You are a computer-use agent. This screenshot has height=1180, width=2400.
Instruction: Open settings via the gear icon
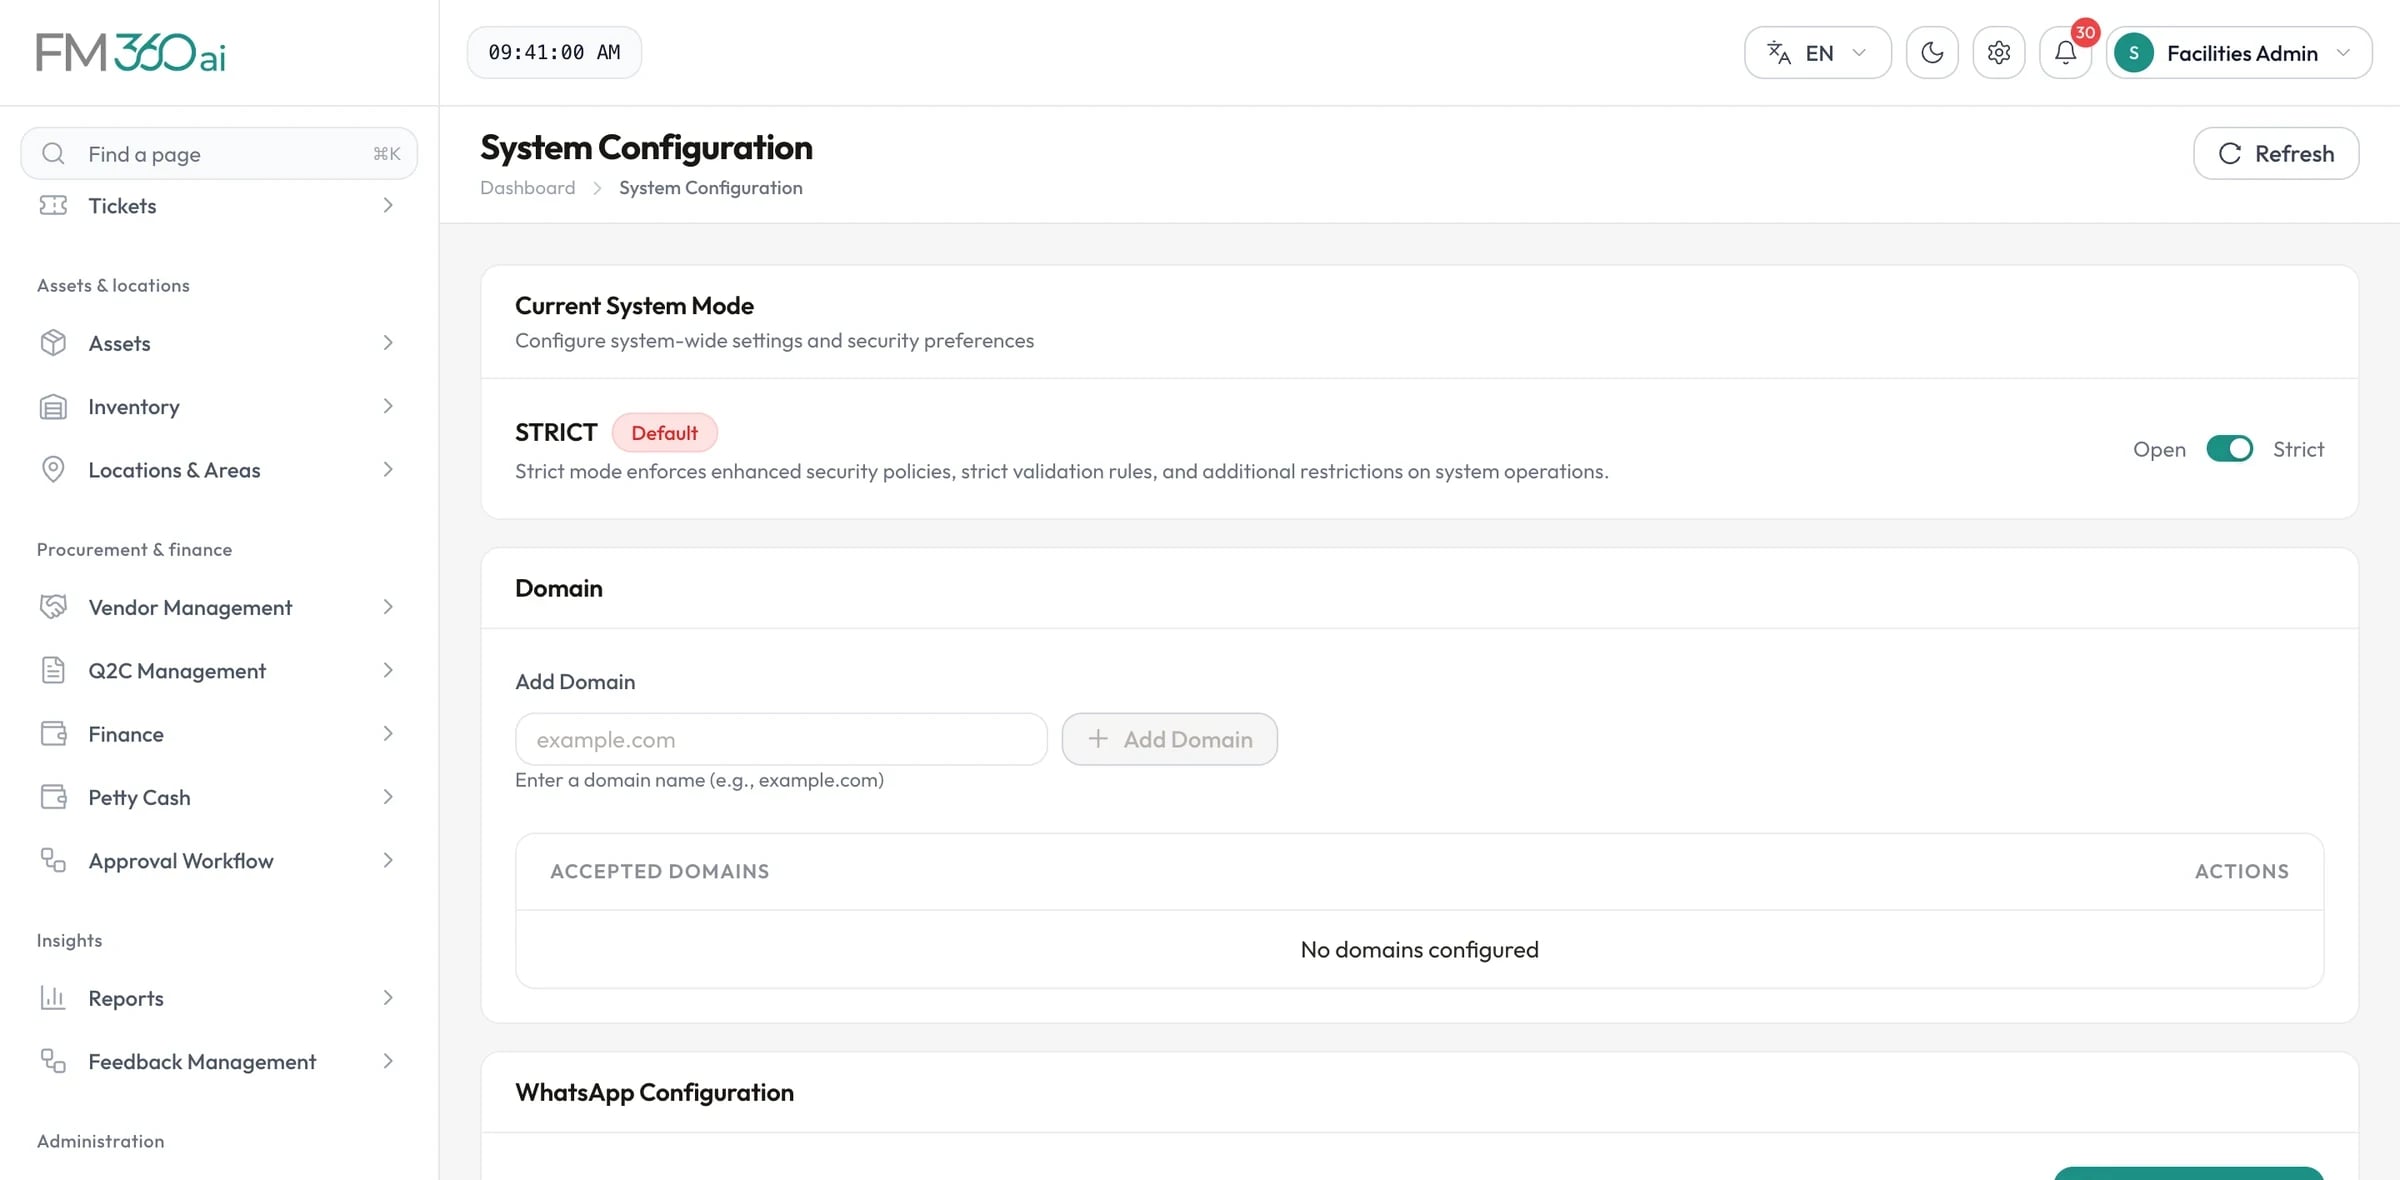(1999, 53)
